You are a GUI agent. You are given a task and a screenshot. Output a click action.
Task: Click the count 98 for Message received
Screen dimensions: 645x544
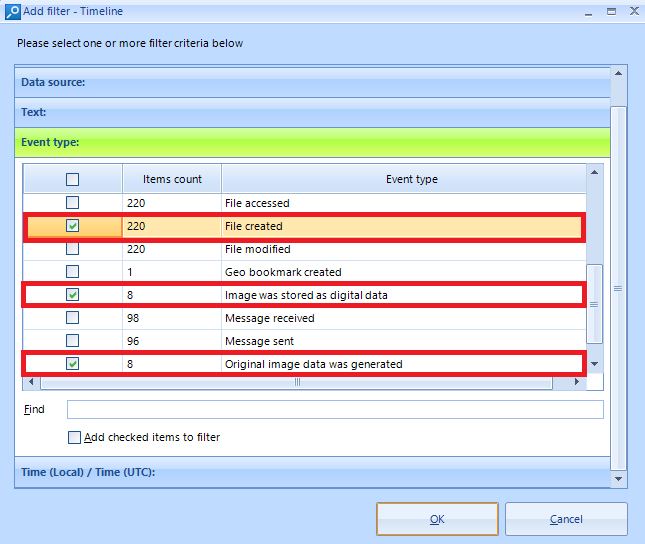(x=133, y=318)
